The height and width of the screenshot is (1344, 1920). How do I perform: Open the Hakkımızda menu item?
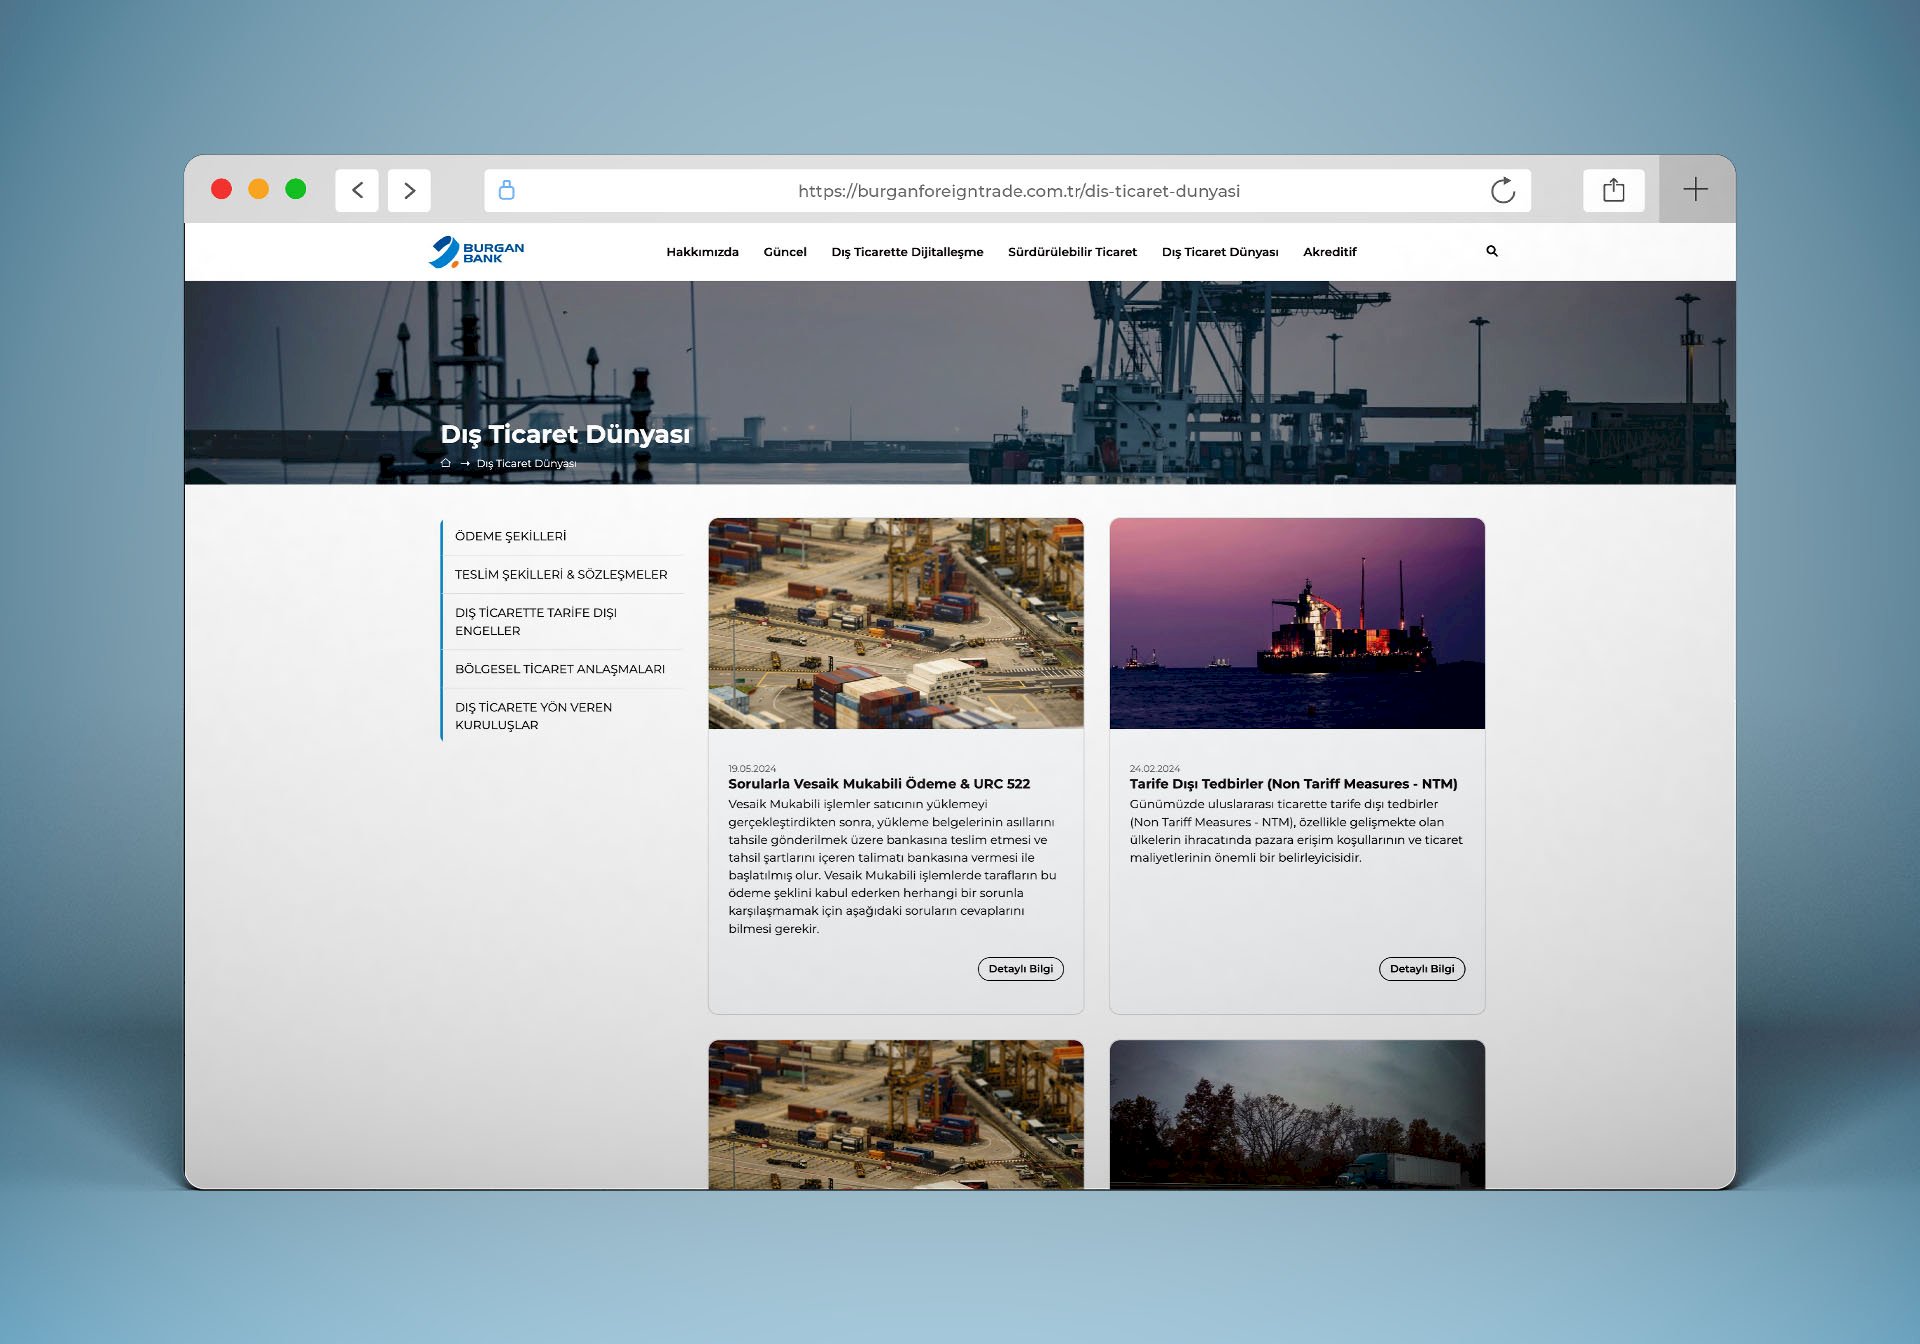click(x=702, y=252)
